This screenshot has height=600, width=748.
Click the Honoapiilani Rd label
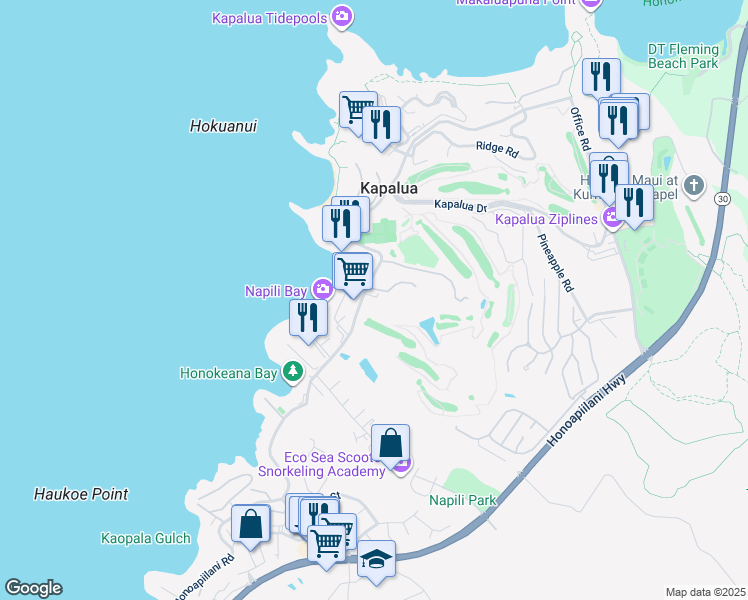tap(204, 577)
